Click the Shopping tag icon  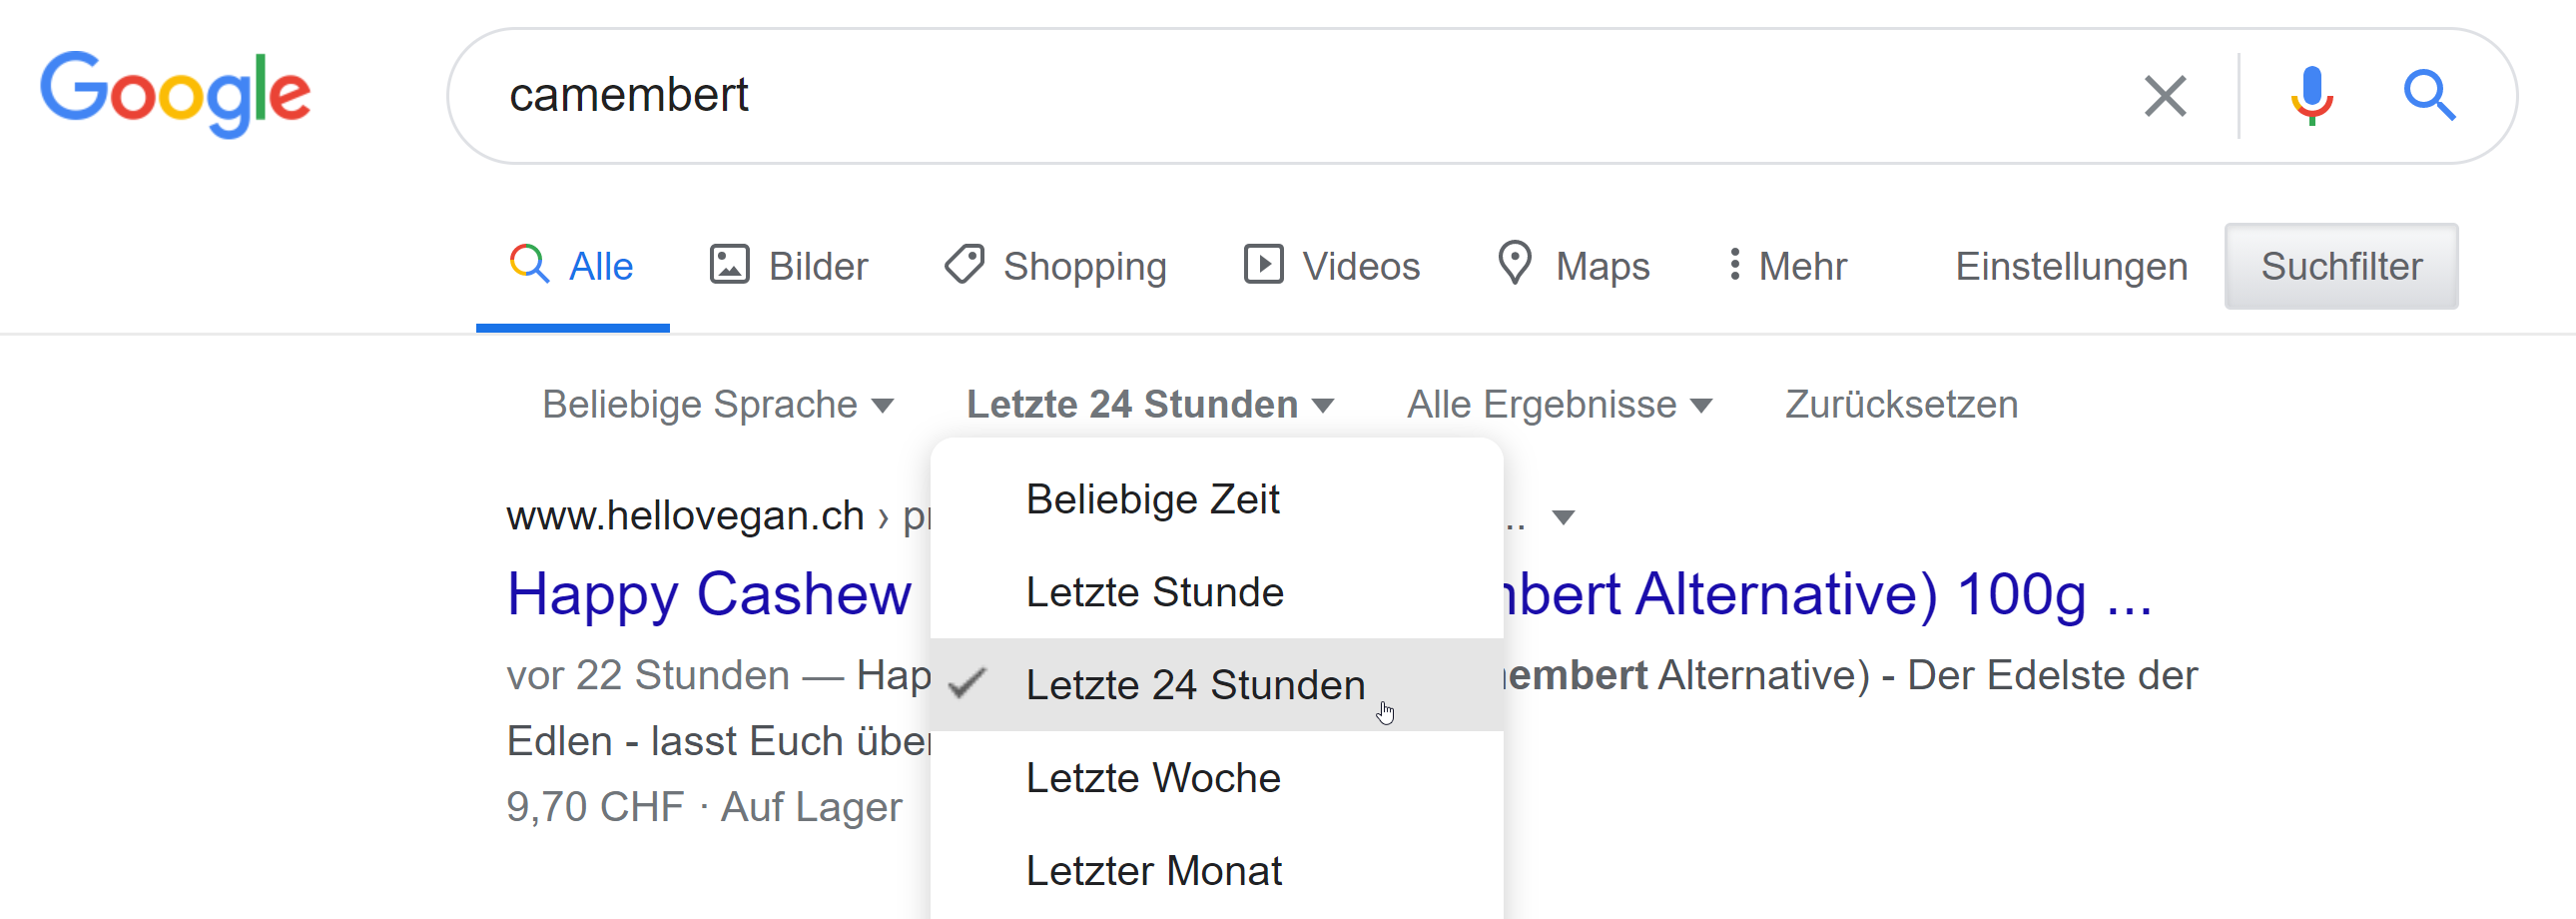(x=963, y=265)
